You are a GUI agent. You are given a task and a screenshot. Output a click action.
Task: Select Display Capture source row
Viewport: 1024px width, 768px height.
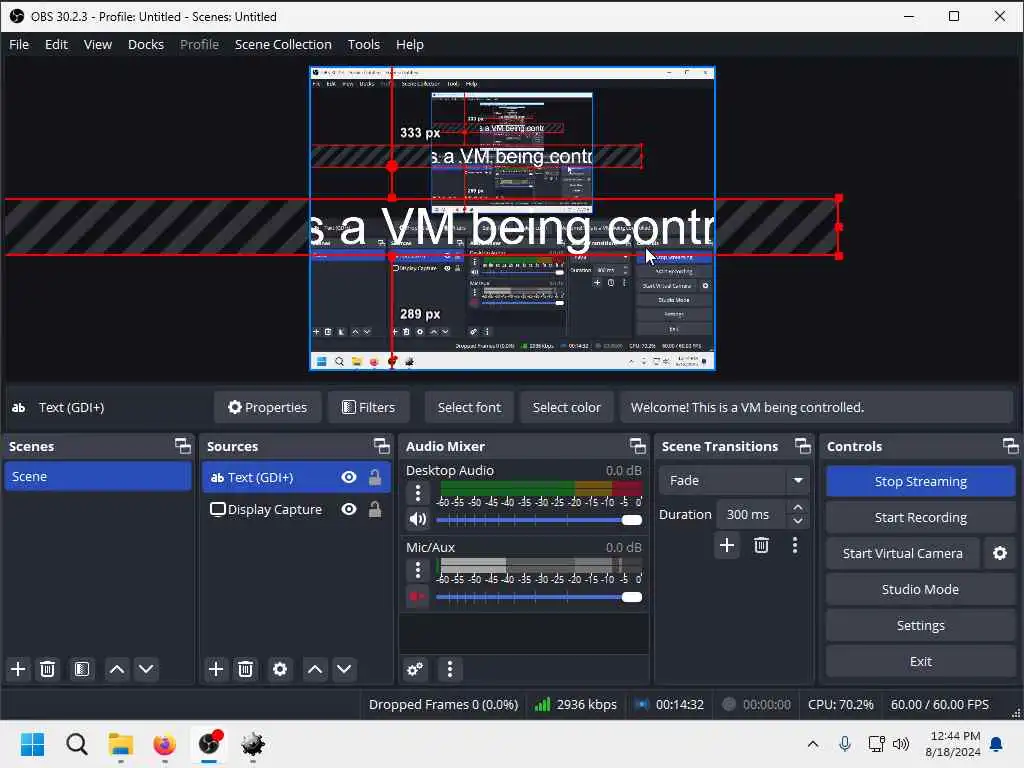tap(296, 509)
